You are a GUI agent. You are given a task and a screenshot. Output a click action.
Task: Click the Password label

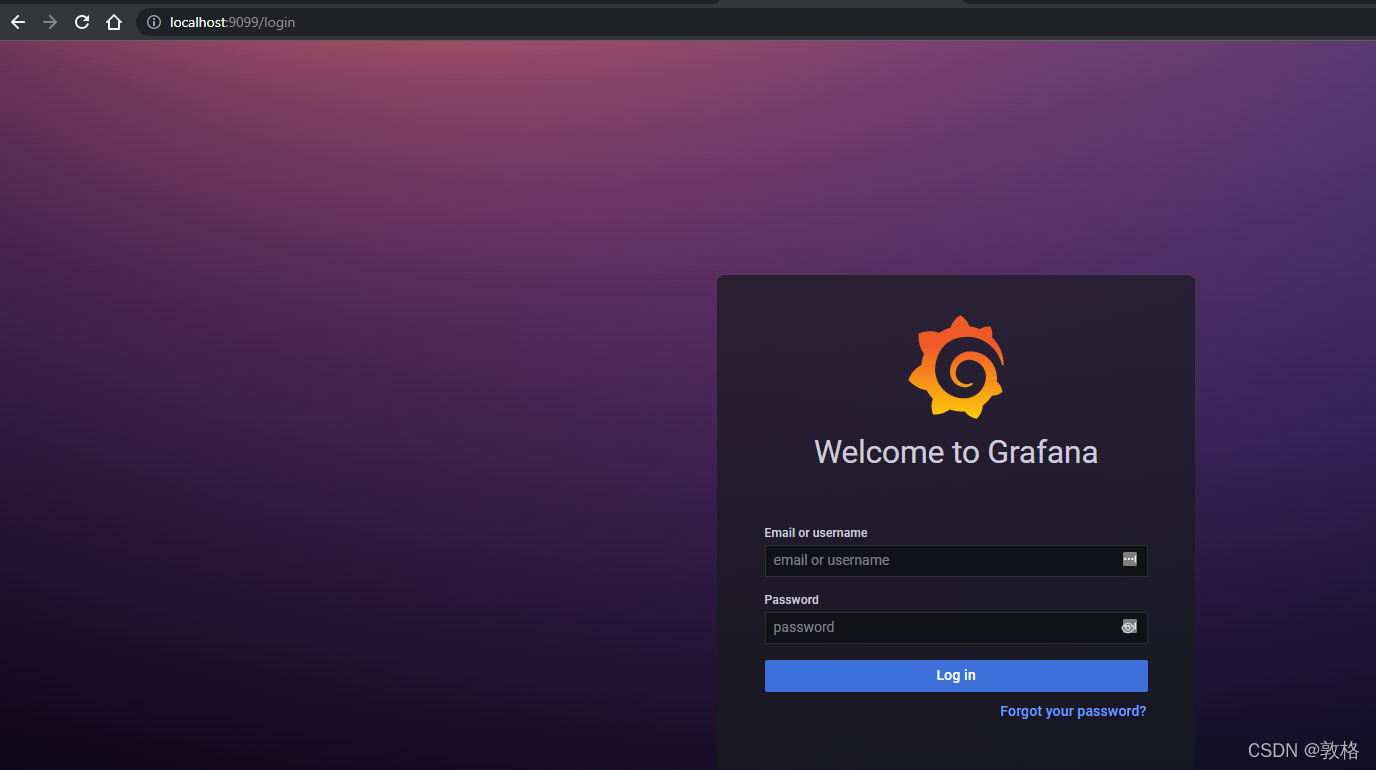[x=791, y=599]
